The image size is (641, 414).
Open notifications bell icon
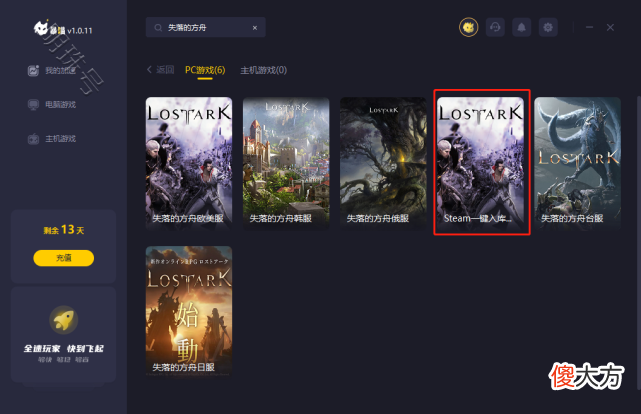click(x=522, y=27)
